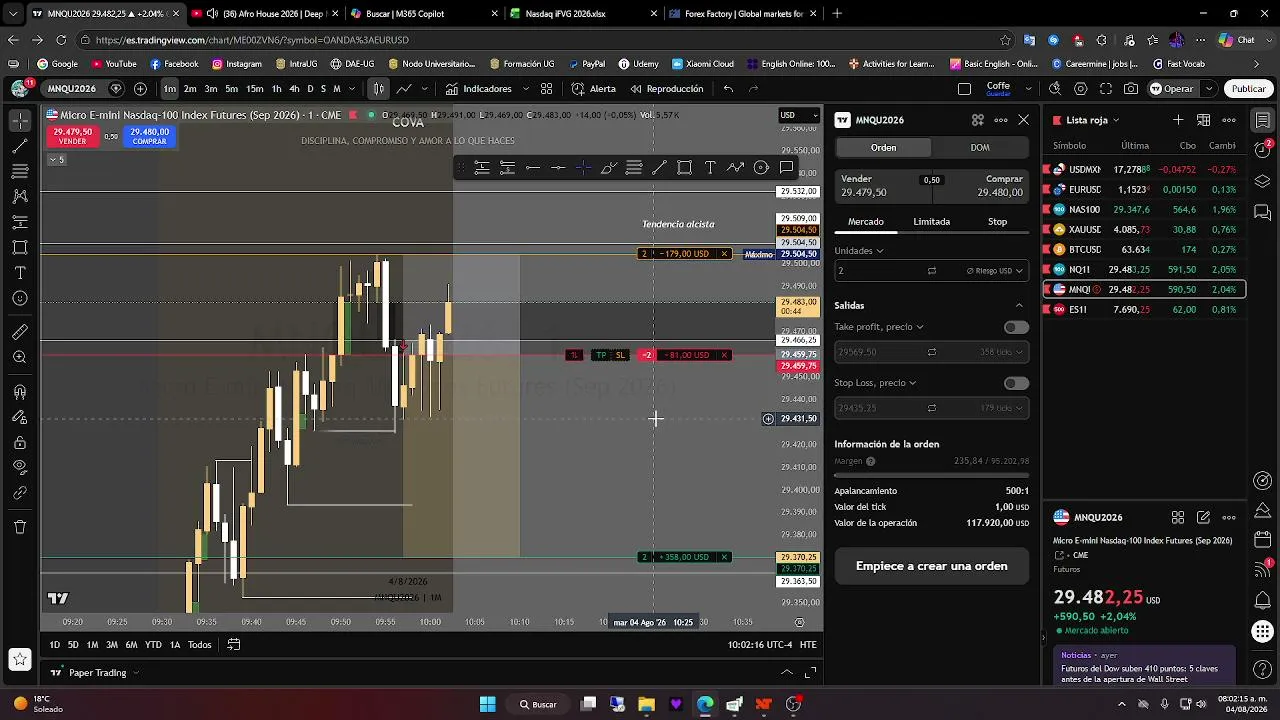Open the Indicadores menu
The height and width of the screenshot is (720, 1280).
478,89
